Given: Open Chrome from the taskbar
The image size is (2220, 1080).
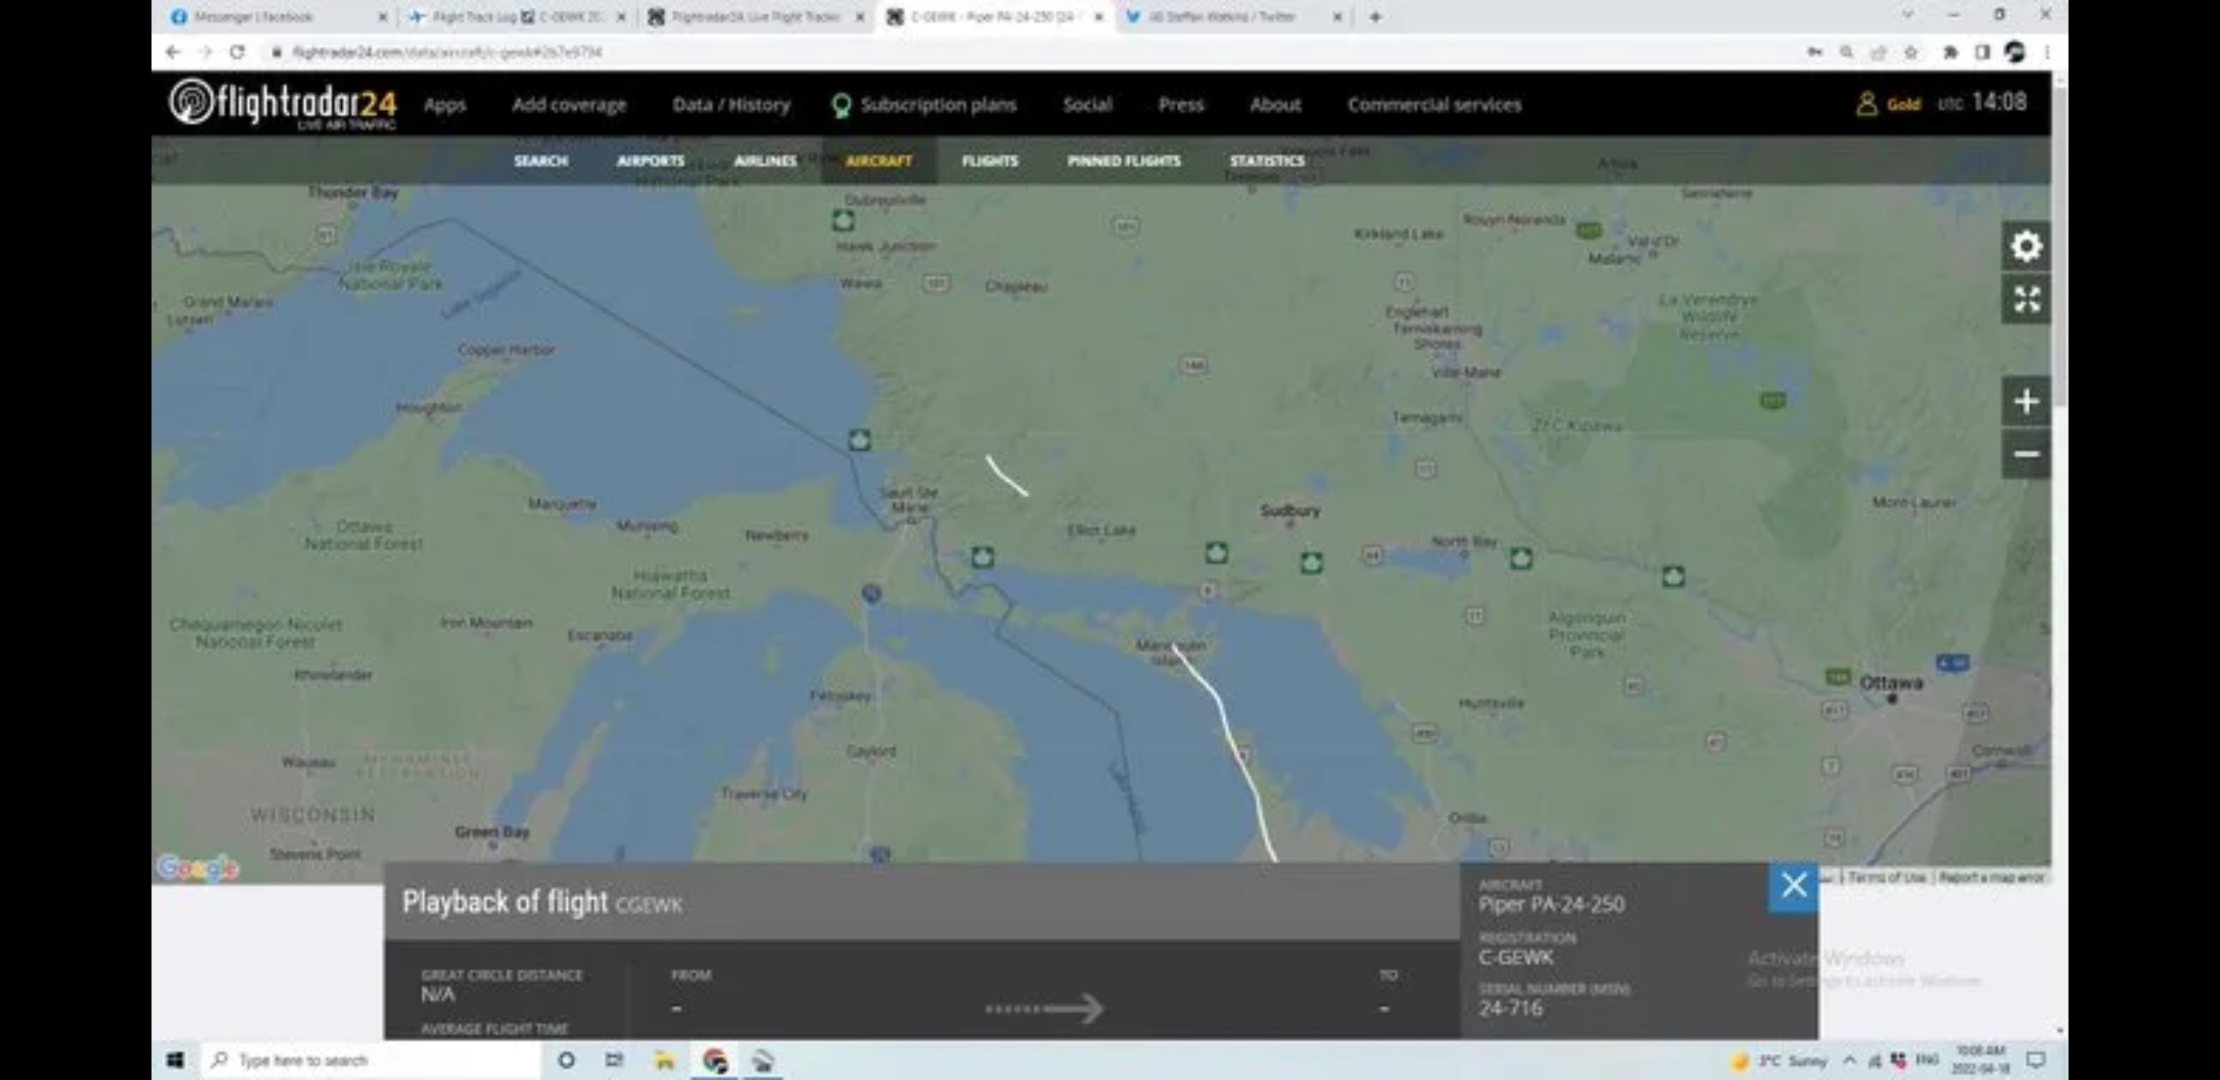Looking at the screenshot, I should click(x=714, y=1060).
